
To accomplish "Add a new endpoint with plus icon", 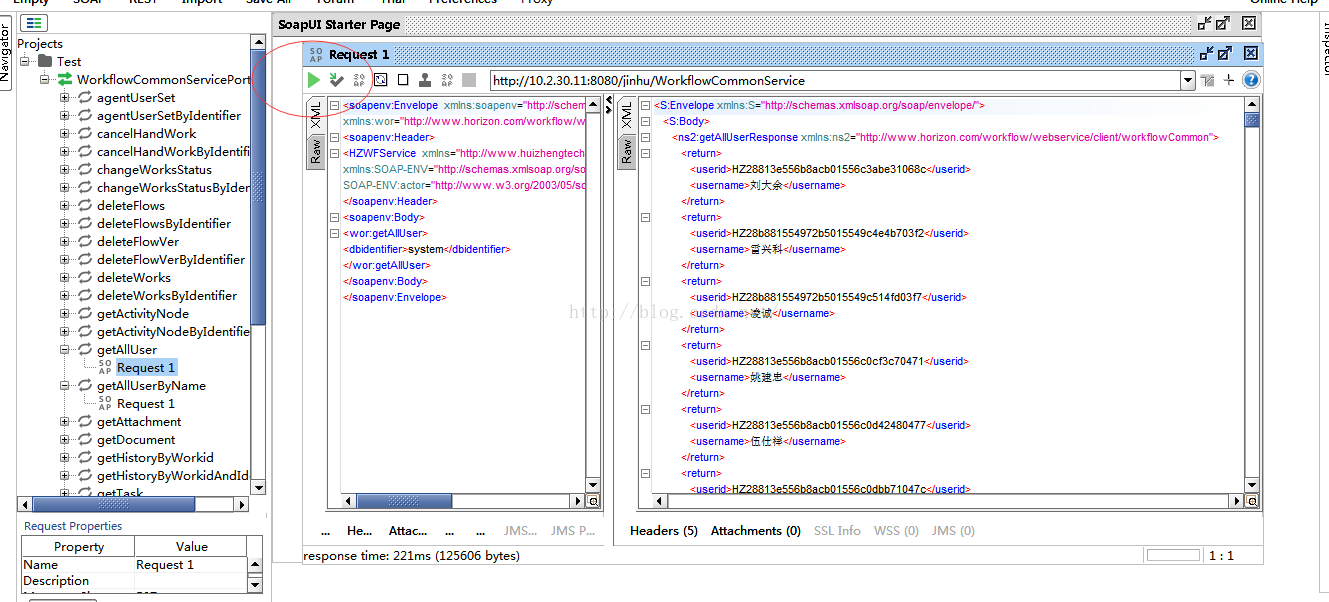I will pyautogui.click(x=1229, y=80).
